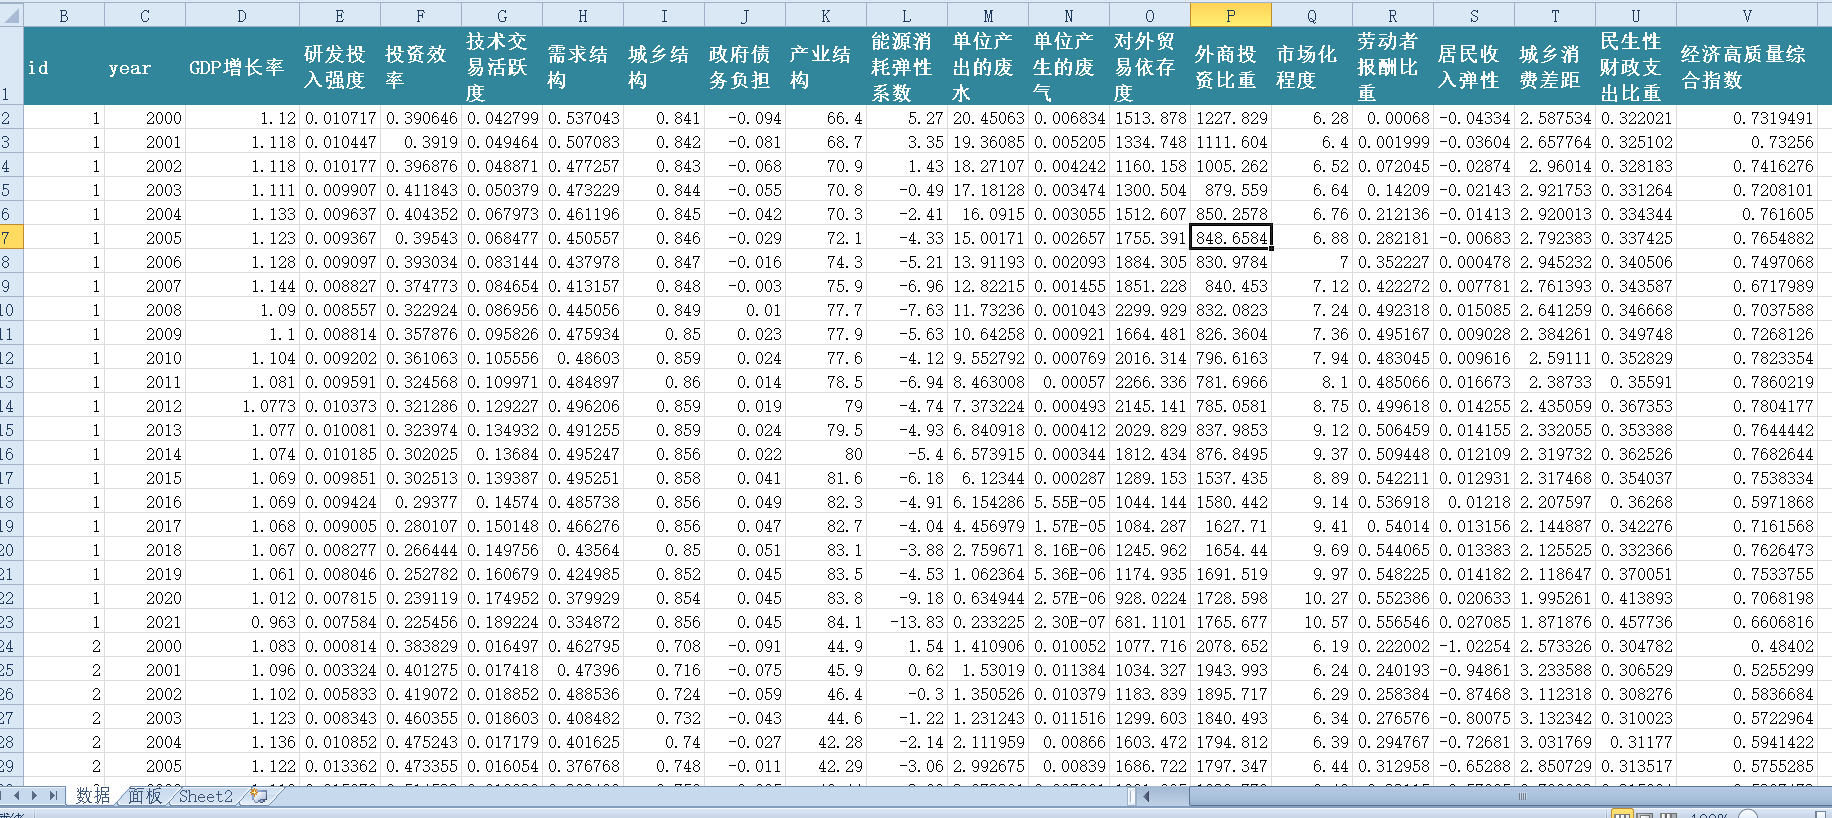The width and height of the screenshot is (1832, 818).
Task: Switch to the 面板 sheet tab
Action: click(145, 796)
